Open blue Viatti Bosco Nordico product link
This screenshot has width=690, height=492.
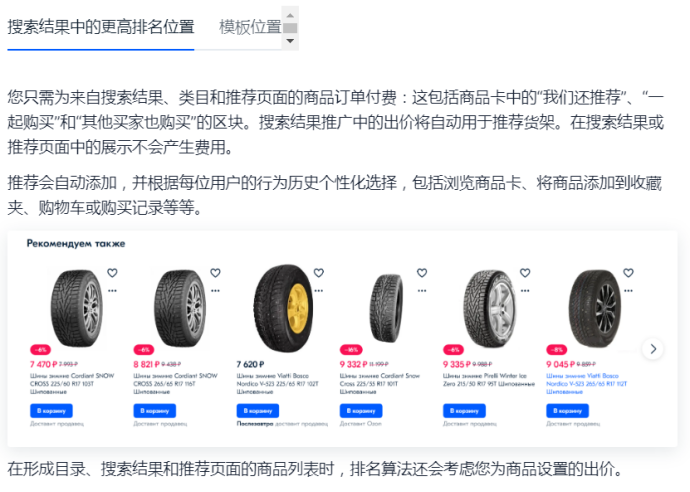[587, 383]
